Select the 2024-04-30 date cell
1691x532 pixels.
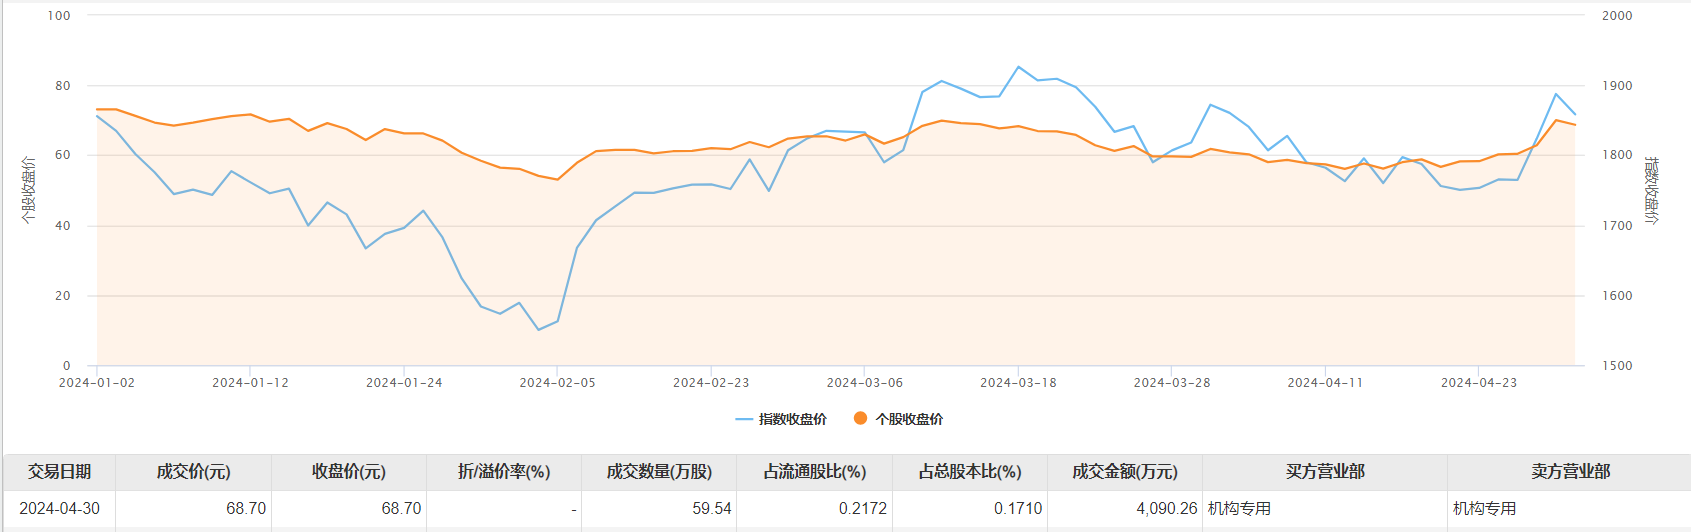[59, 509]
